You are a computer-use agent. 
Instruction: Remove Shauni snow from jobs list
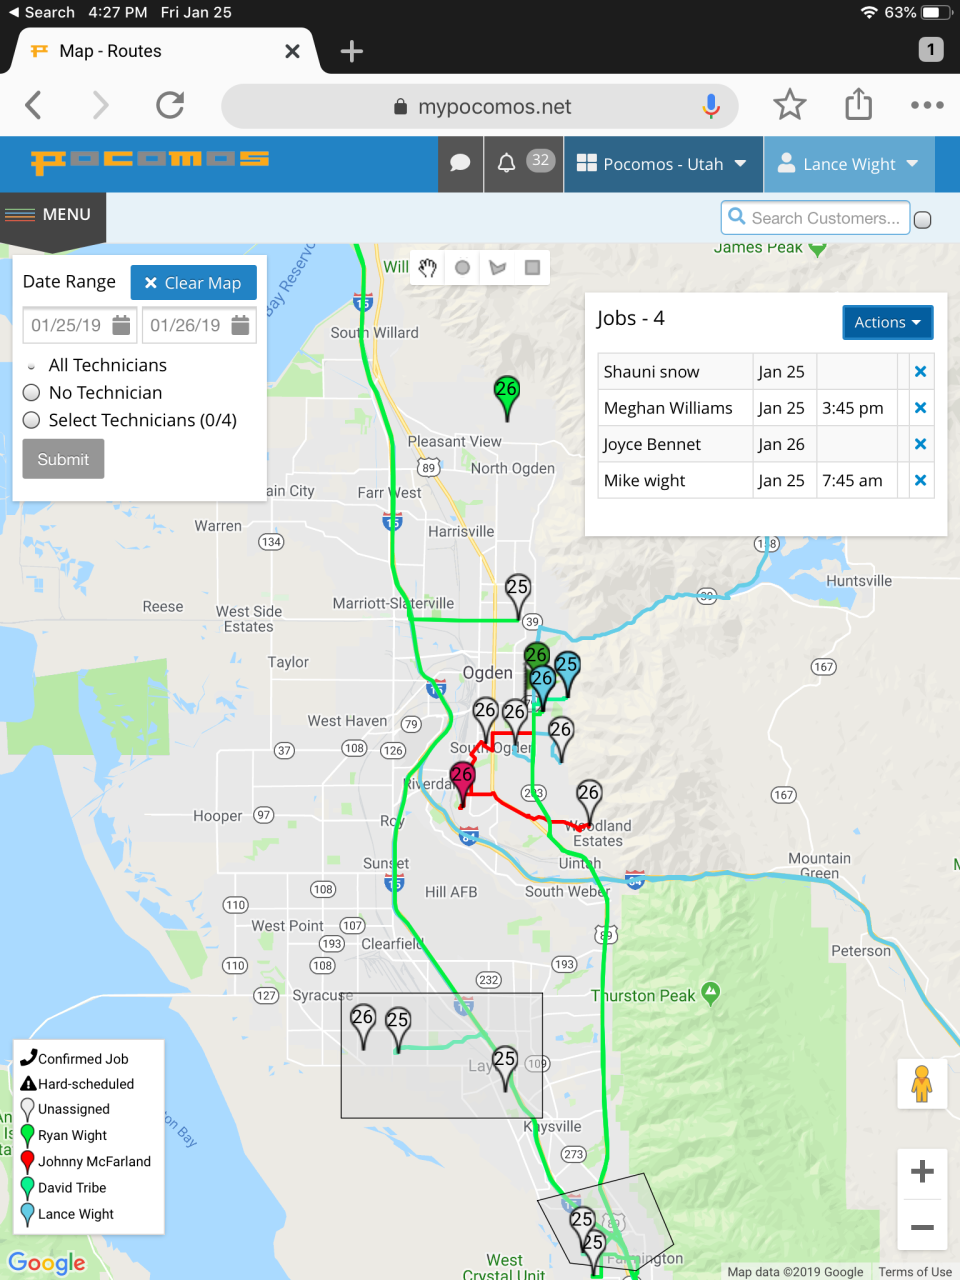(x=920, y=372)
